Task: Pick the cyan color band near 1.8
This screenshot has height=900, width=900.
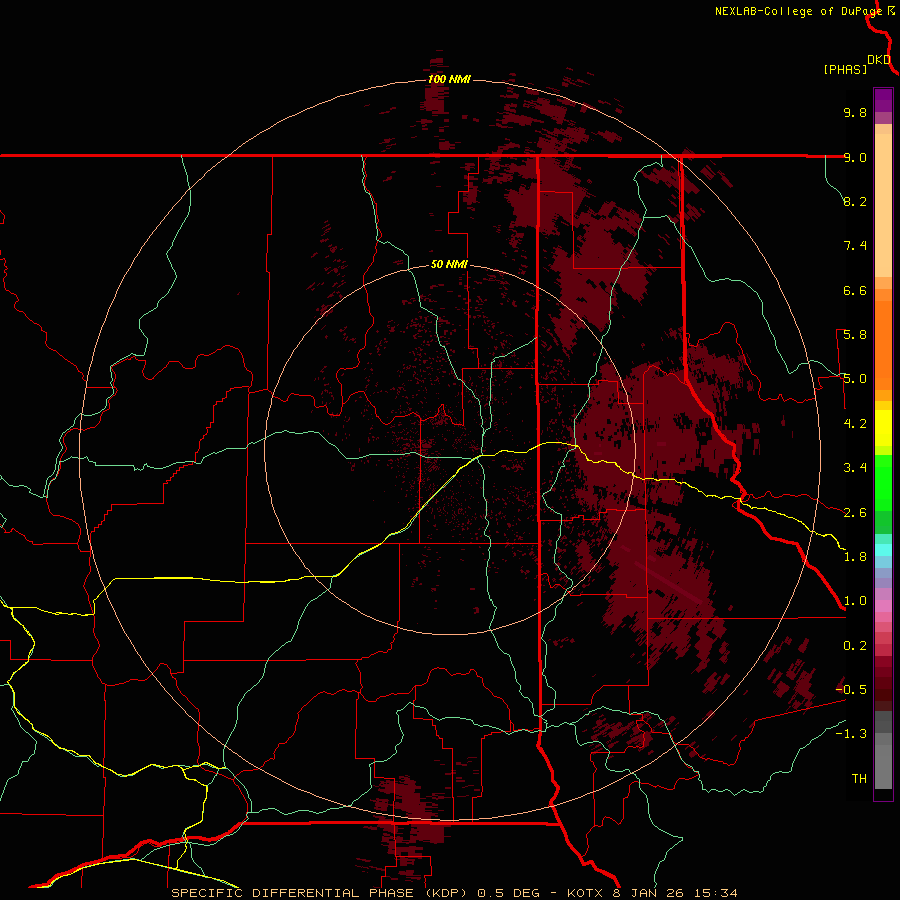Action: (883, 550)
